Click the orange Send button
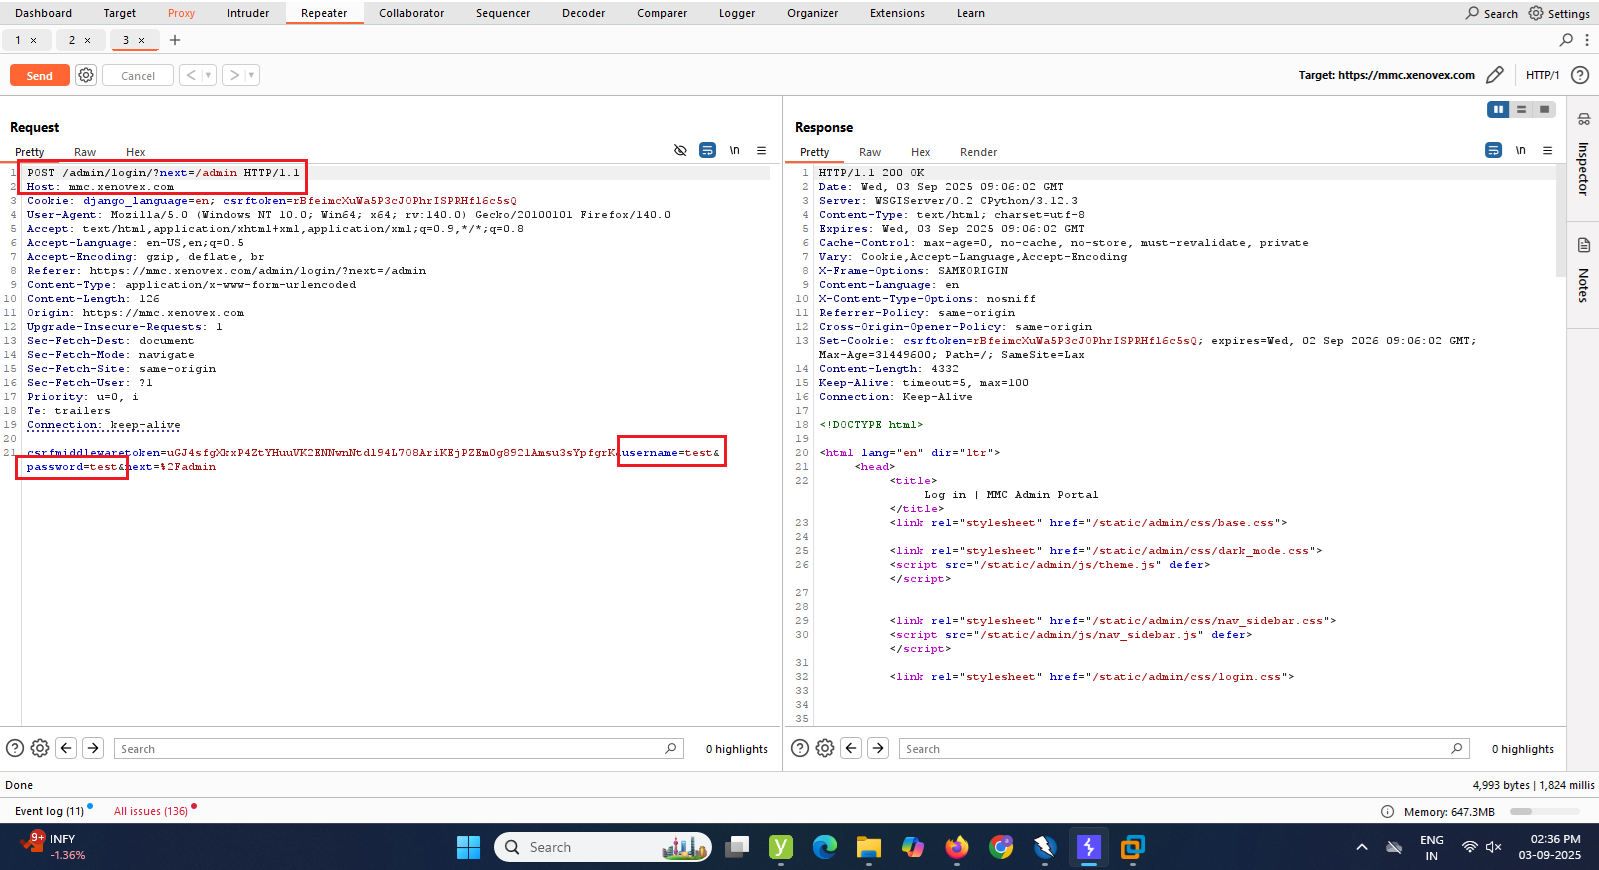 point(40,75)
